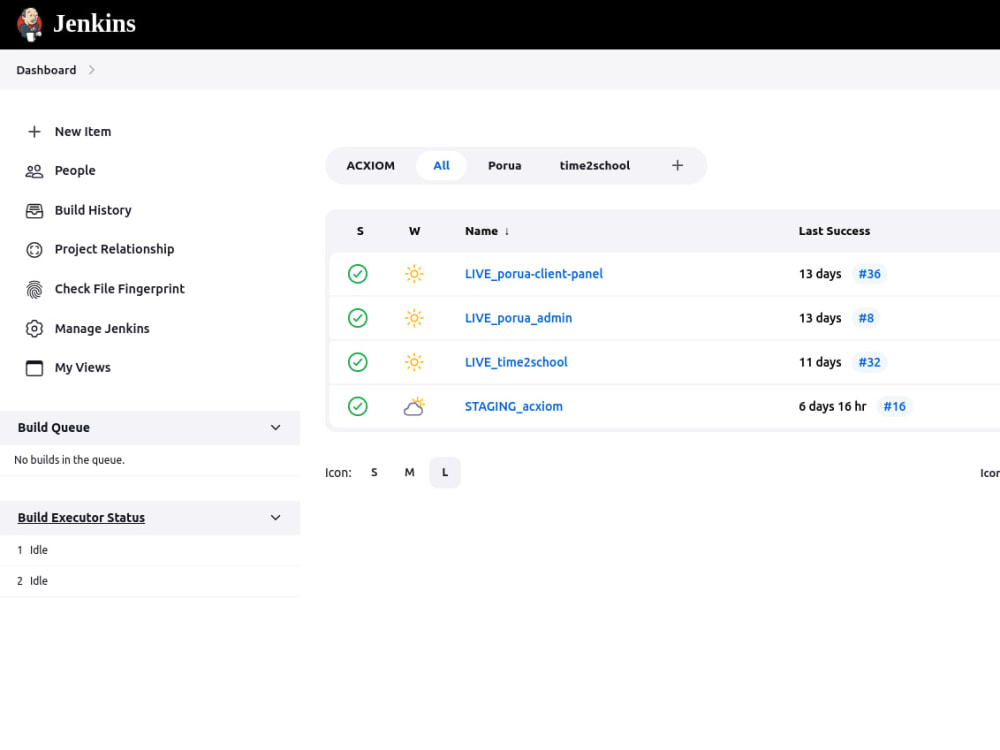Open the Porua view tab
The image size is (1000, 750).
(504, 166)
